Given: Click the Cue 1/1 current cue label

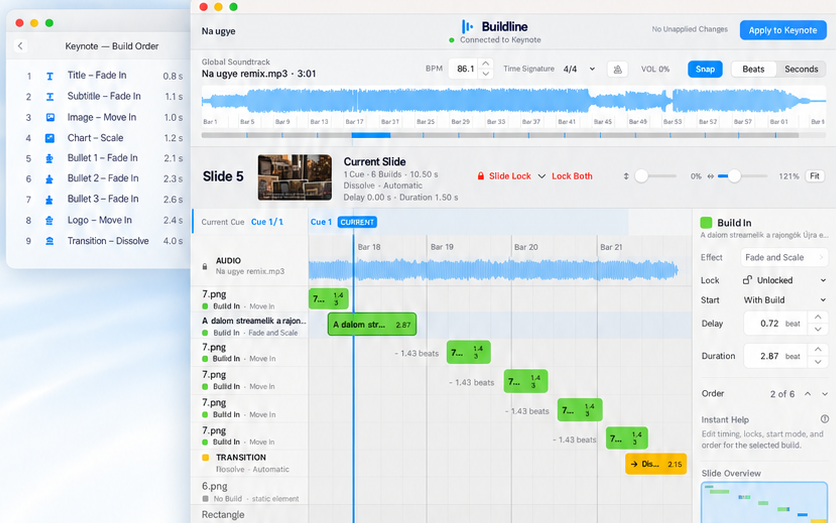Looking at the screenshot, I should click(x=267, y=222).
